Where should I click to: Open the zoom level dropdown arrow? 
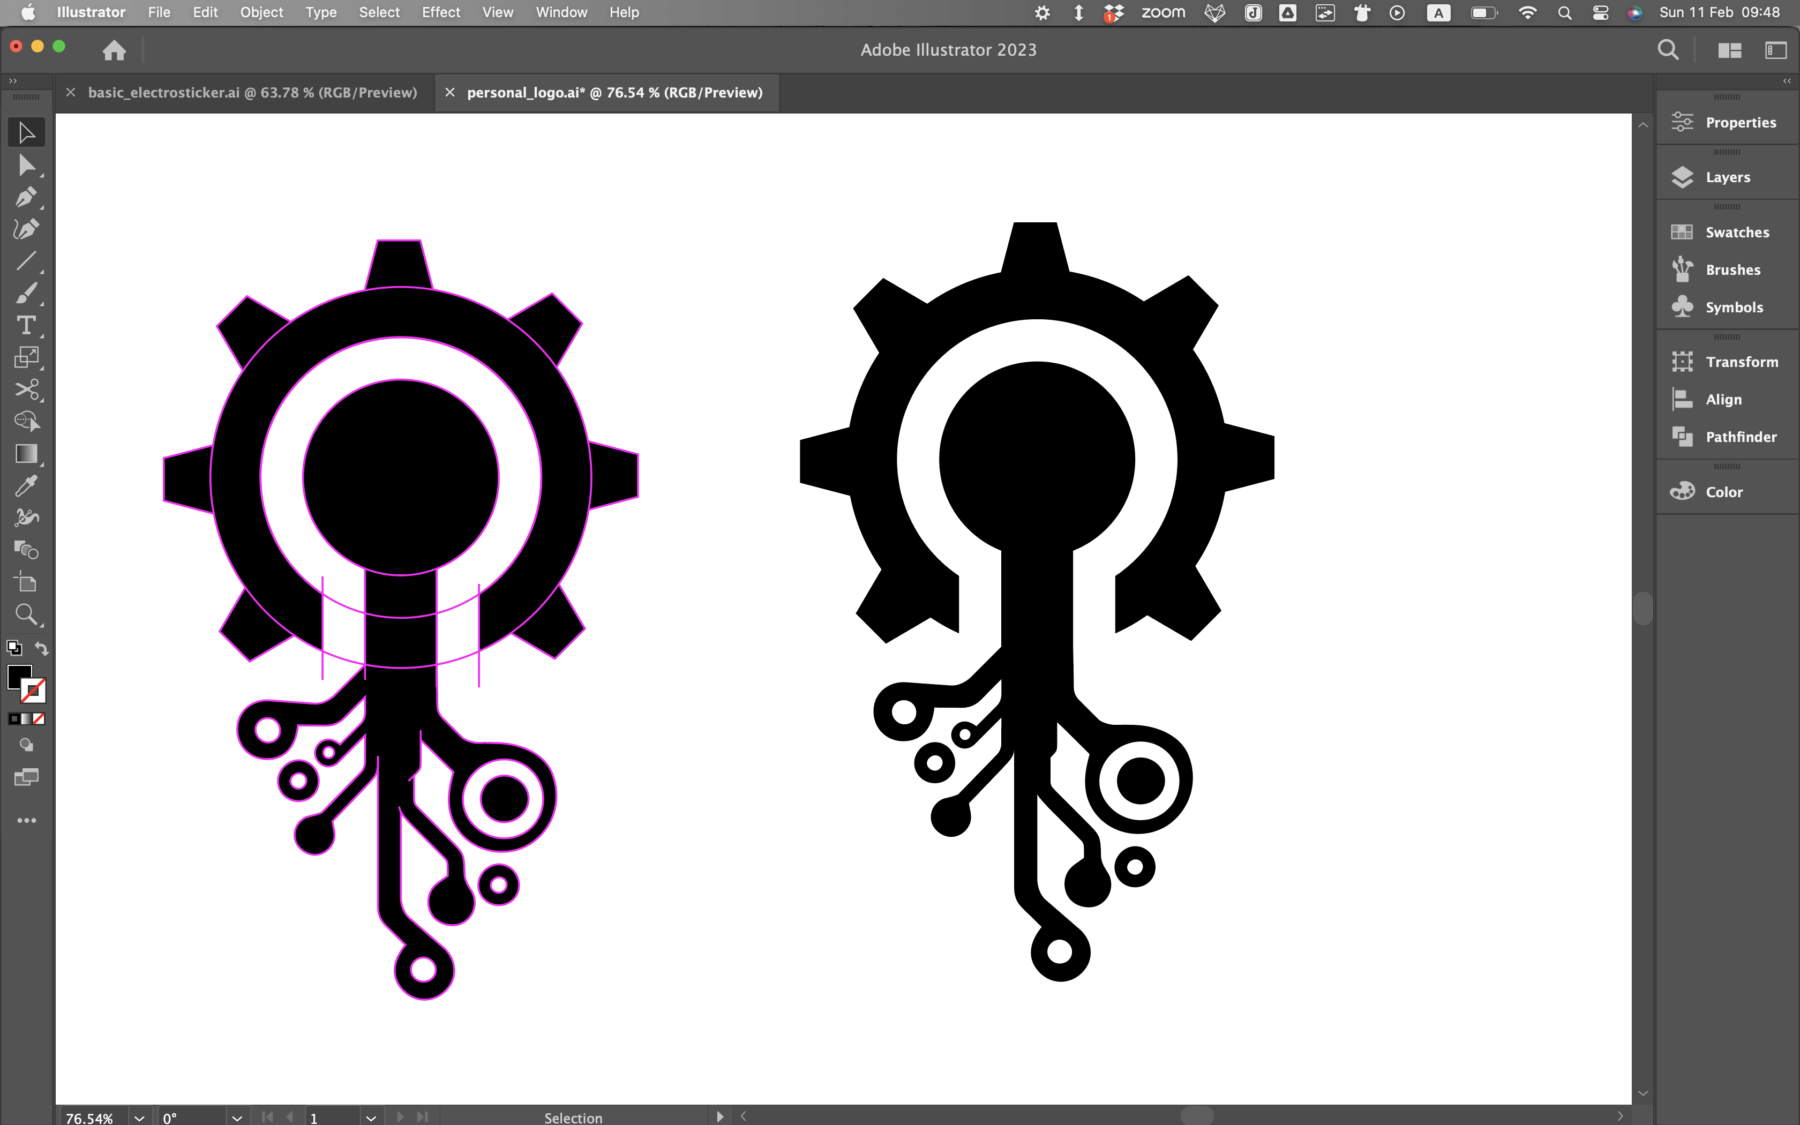click(x=139, y=1117)
